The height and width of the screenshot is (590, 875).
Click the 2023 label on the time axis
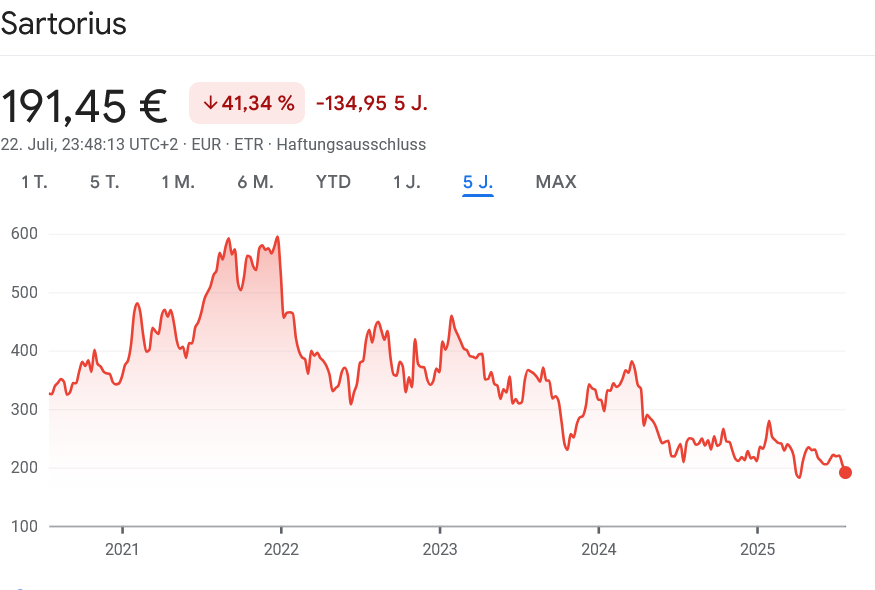coord(440,549)
